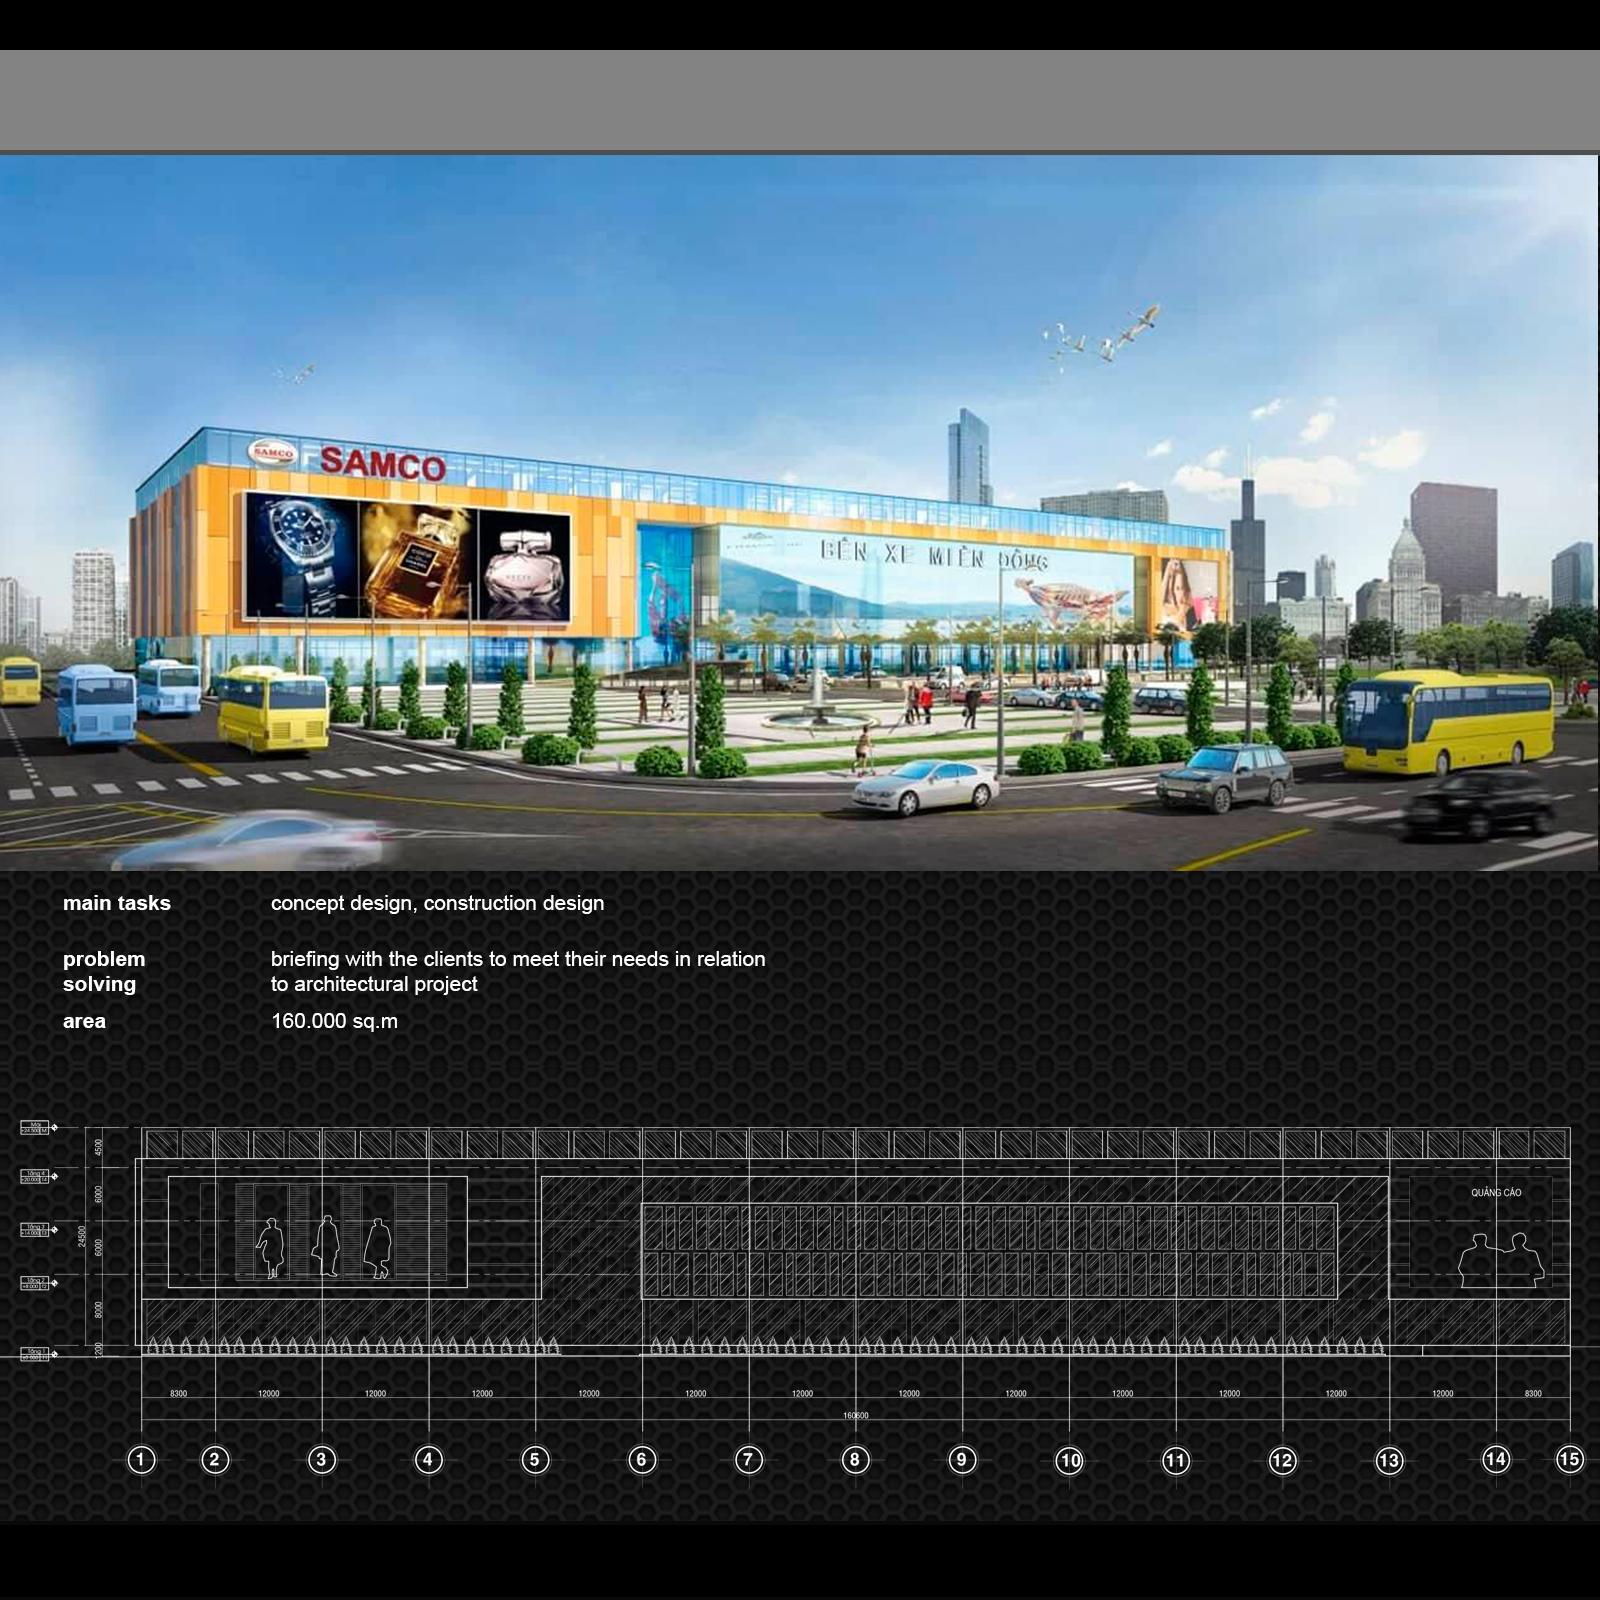Click the two-person silhouette under QUẢNG CÁO
Image resolution: width=1600 pixels, height=1600 pixels.
click(1501, 1260)
